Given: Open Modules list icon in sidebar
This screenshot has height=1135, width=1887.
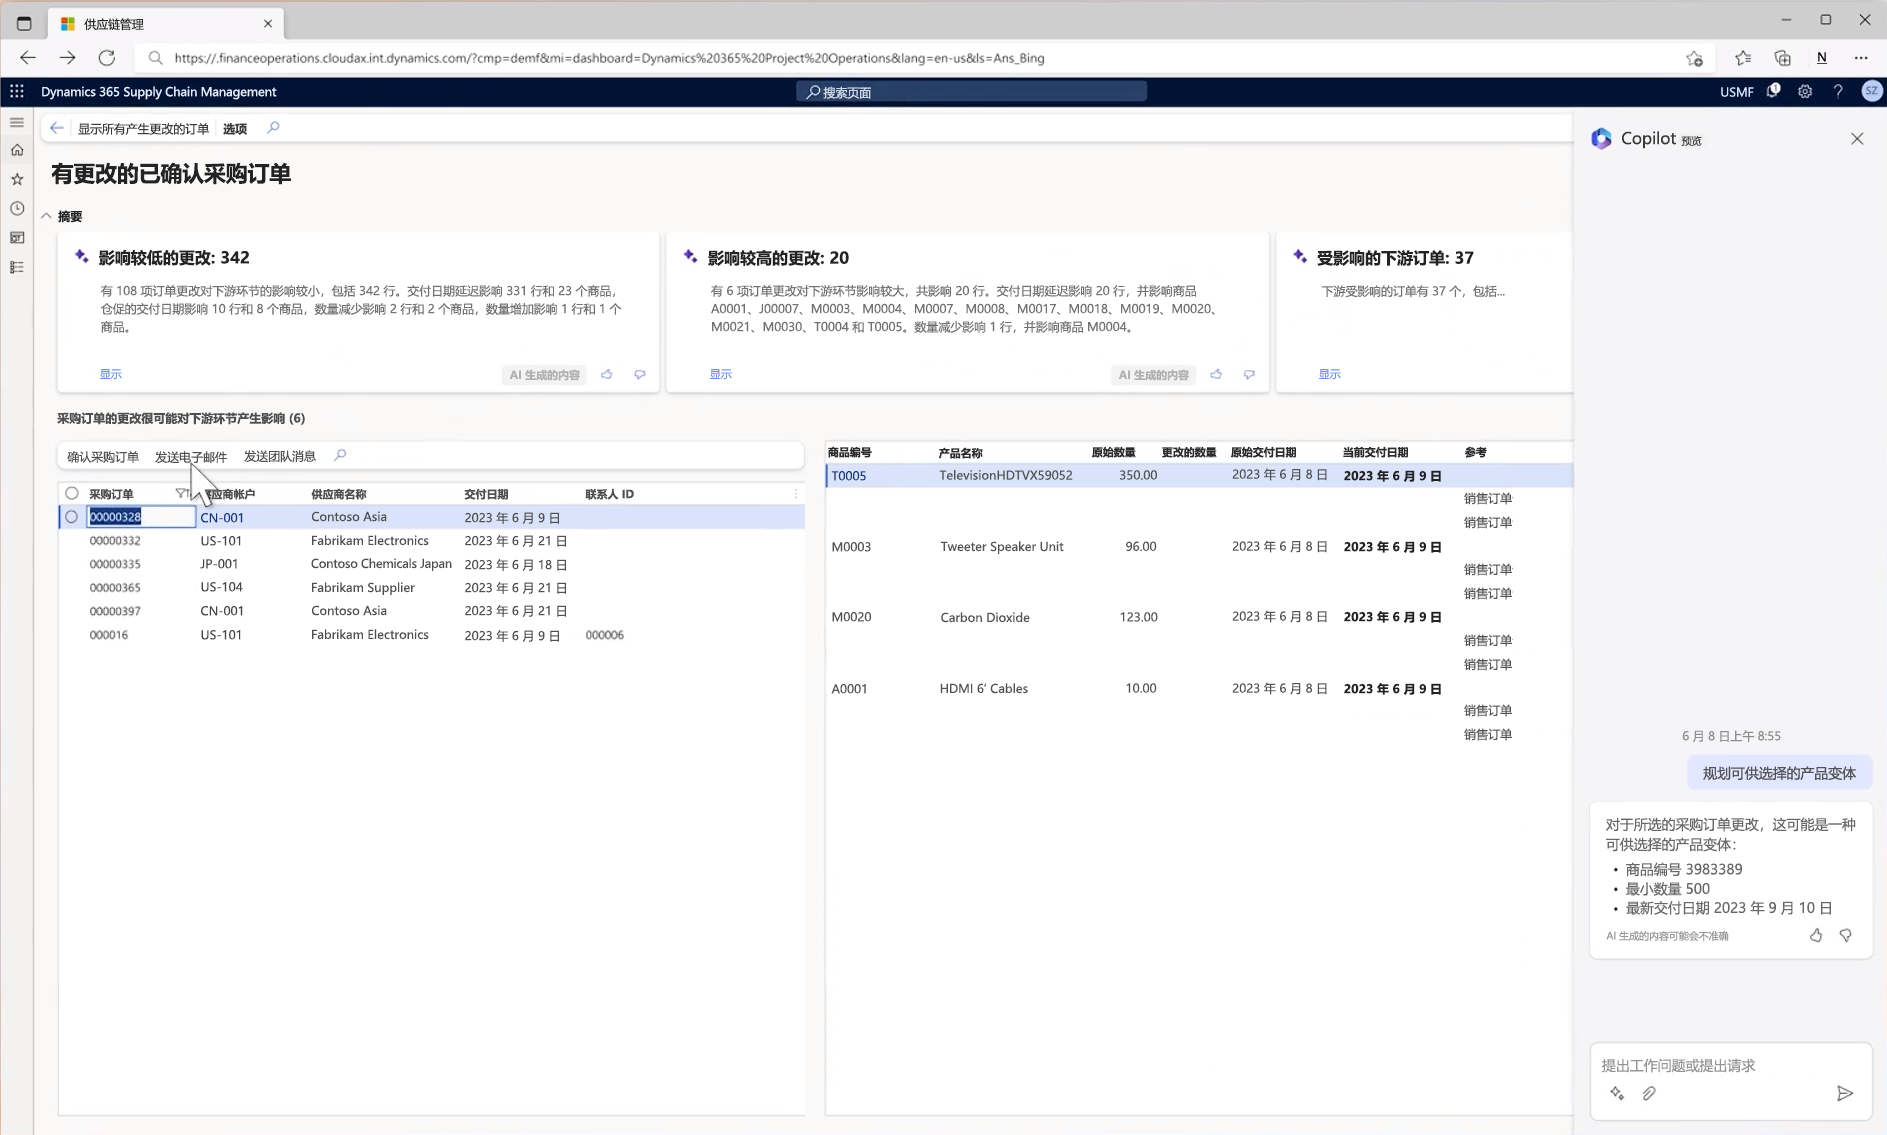Looking at the screenshot, I should tap(17, 267).
